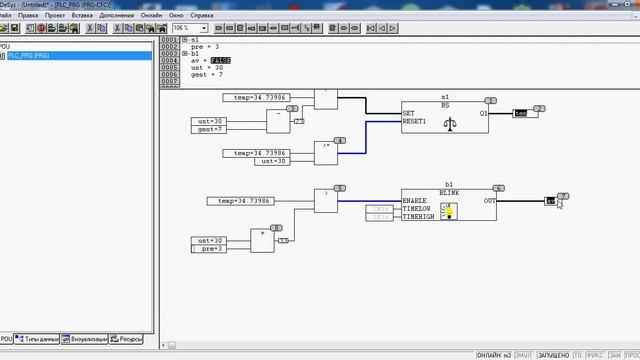Switch to the POU tab
Image resolution: width=640 pixels, height=360 pixels.
(x=6, y=339)
